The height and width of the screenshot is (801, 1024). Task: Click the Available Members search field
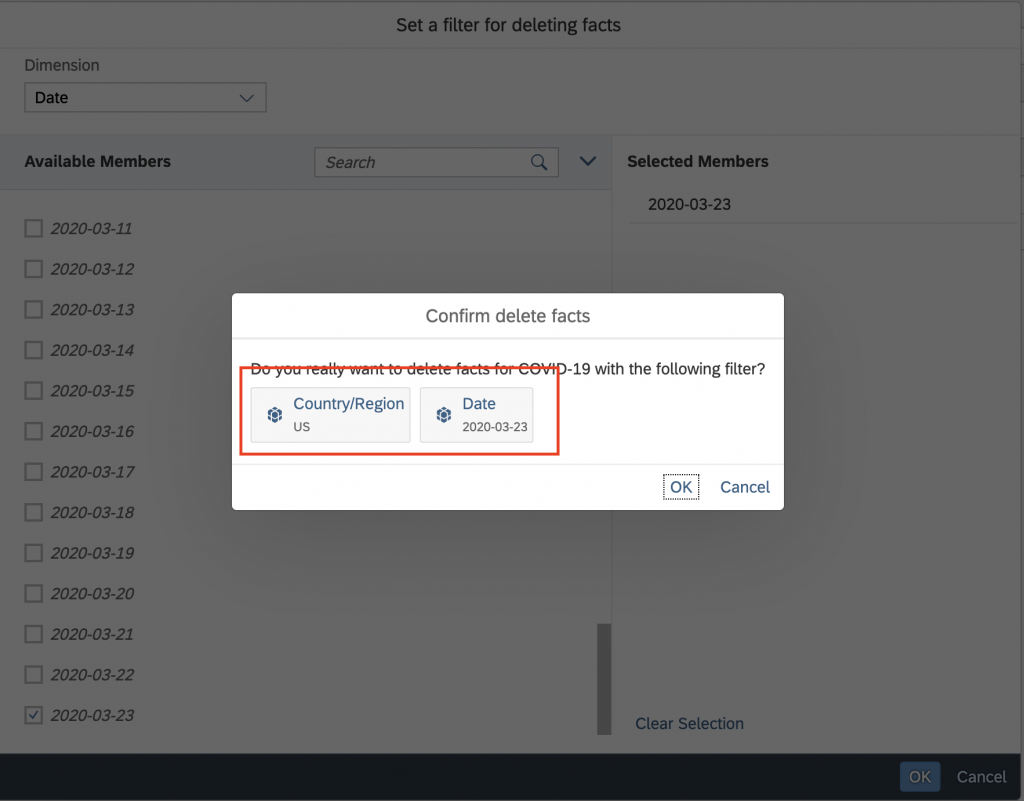point(436,162)
